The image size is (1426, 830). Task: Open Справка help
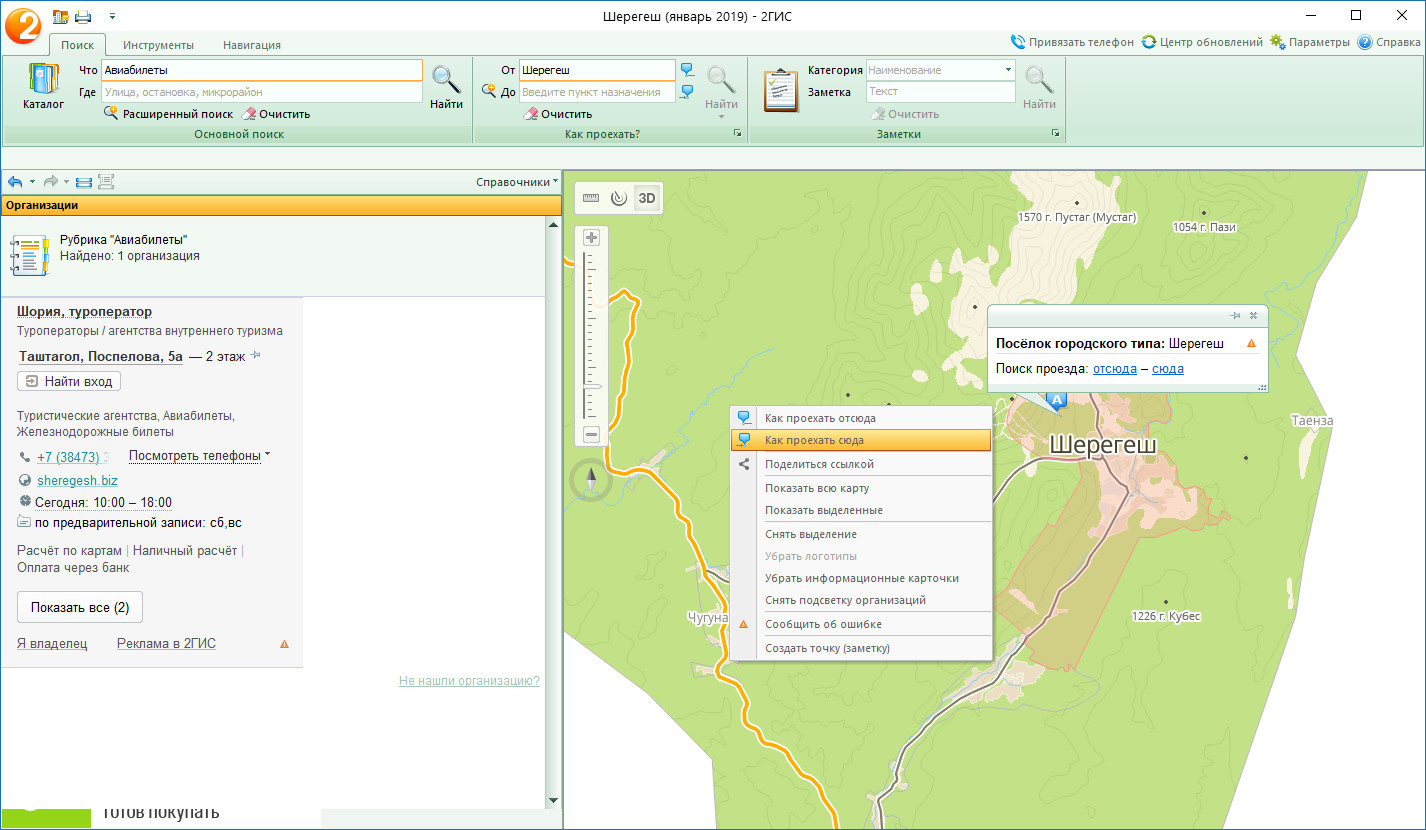tap(1389, 42)
